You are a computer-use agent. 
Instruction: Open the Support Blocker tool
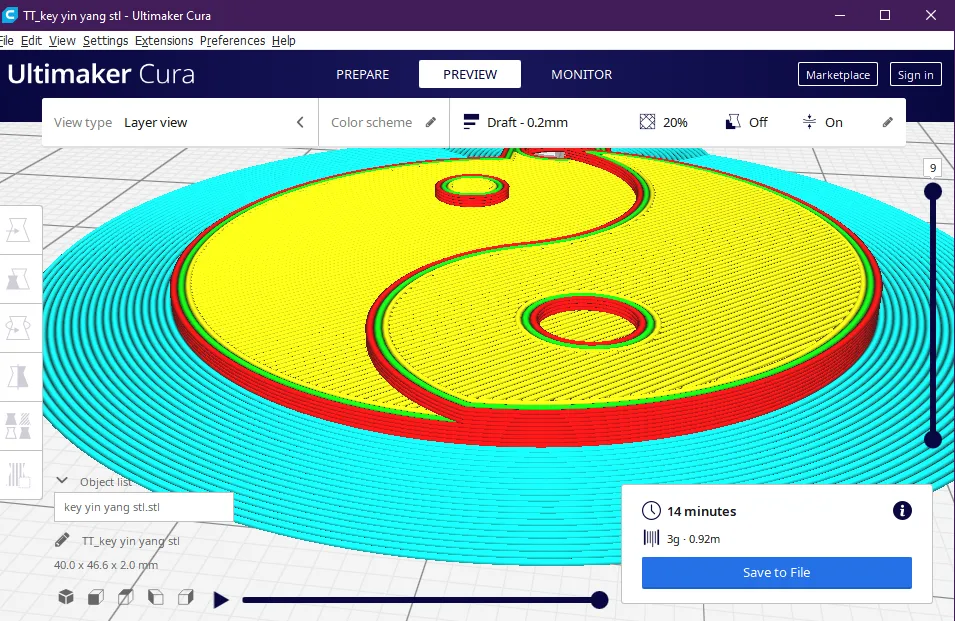pos(18,475)
